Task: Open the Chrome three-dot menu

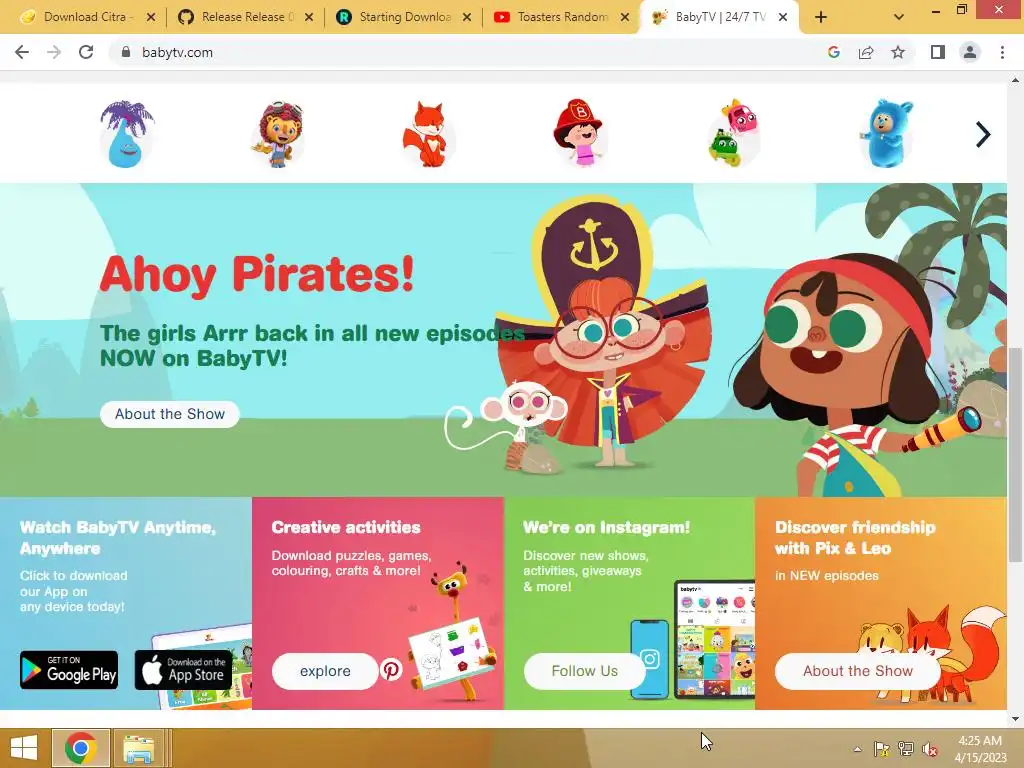Action: tap(1002, 52)
